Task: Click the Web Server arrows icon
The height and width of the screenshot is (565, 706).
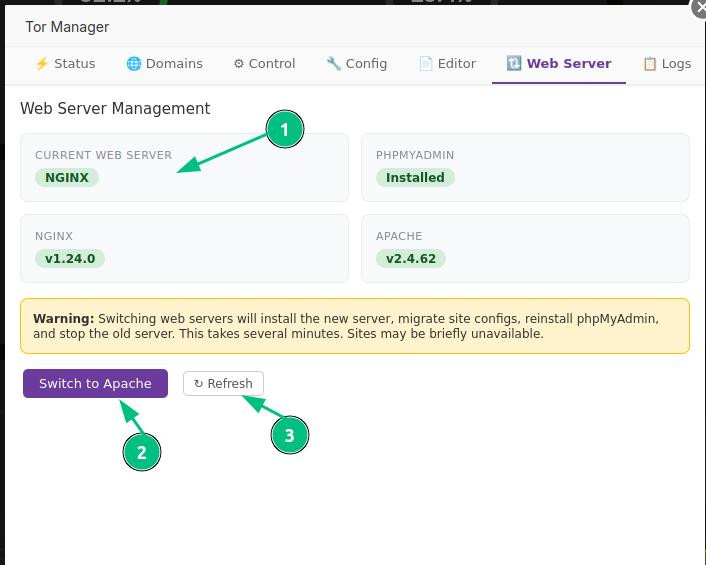Action: pos(514,63)
